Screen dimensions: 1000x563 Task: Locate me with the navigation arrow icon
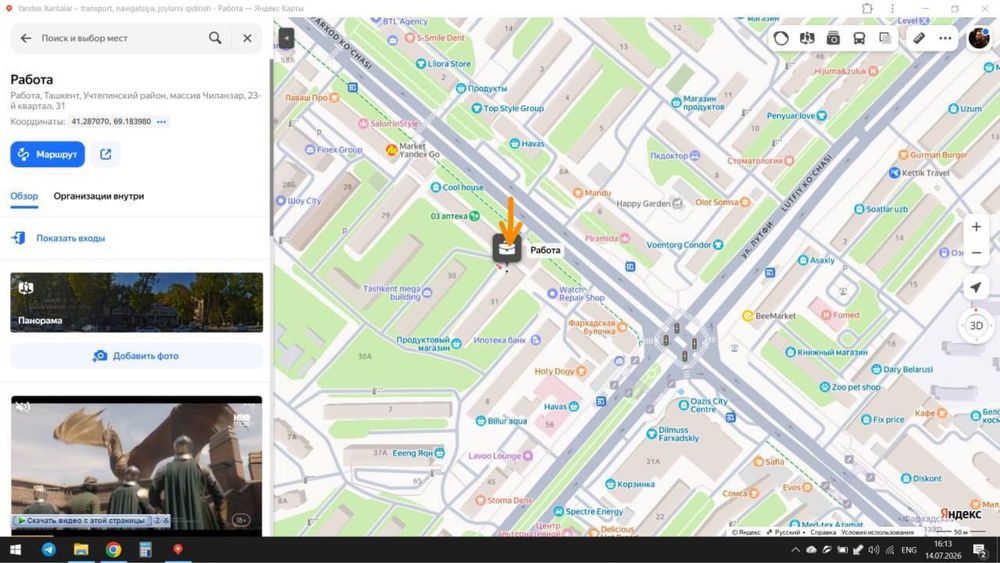[976, 288]
